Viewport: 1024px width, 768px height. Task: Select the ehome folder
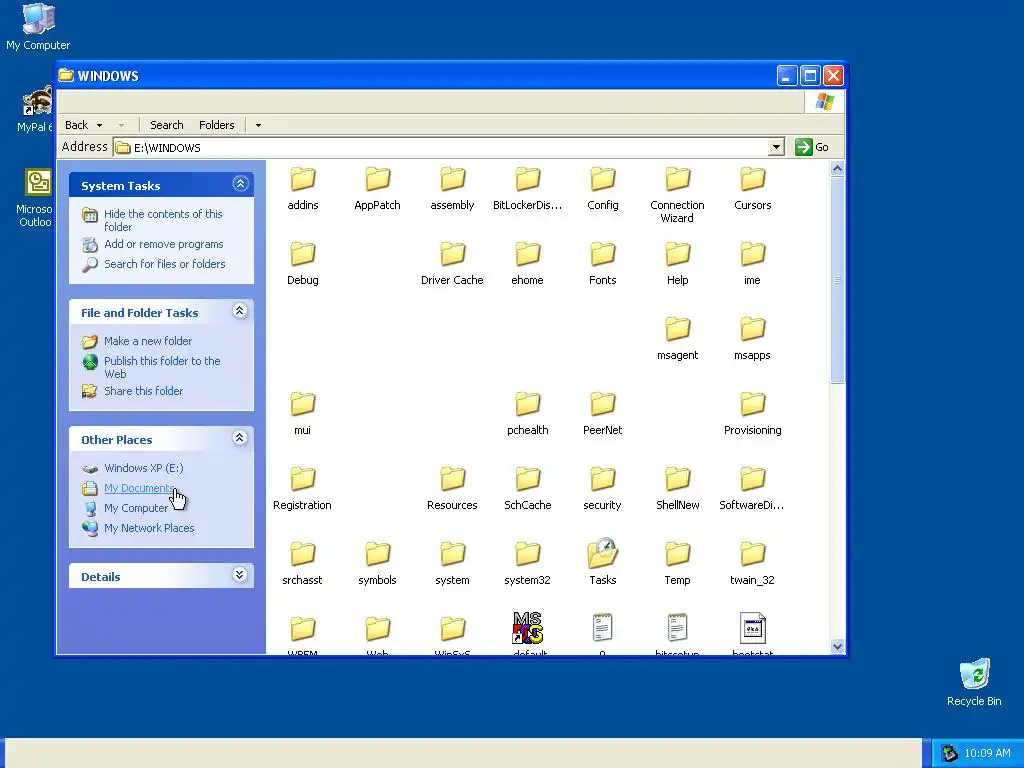pos(527,264)
